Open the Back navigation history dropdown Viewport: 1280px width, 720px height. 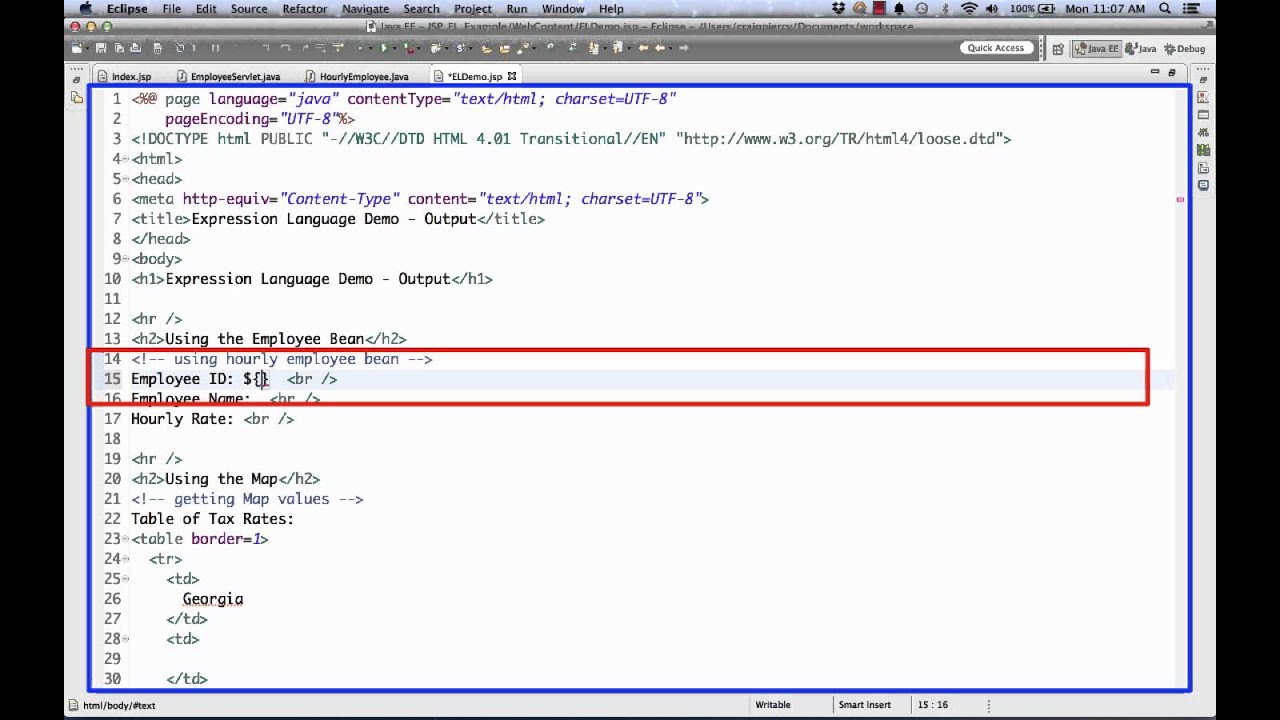coord(670,49)
